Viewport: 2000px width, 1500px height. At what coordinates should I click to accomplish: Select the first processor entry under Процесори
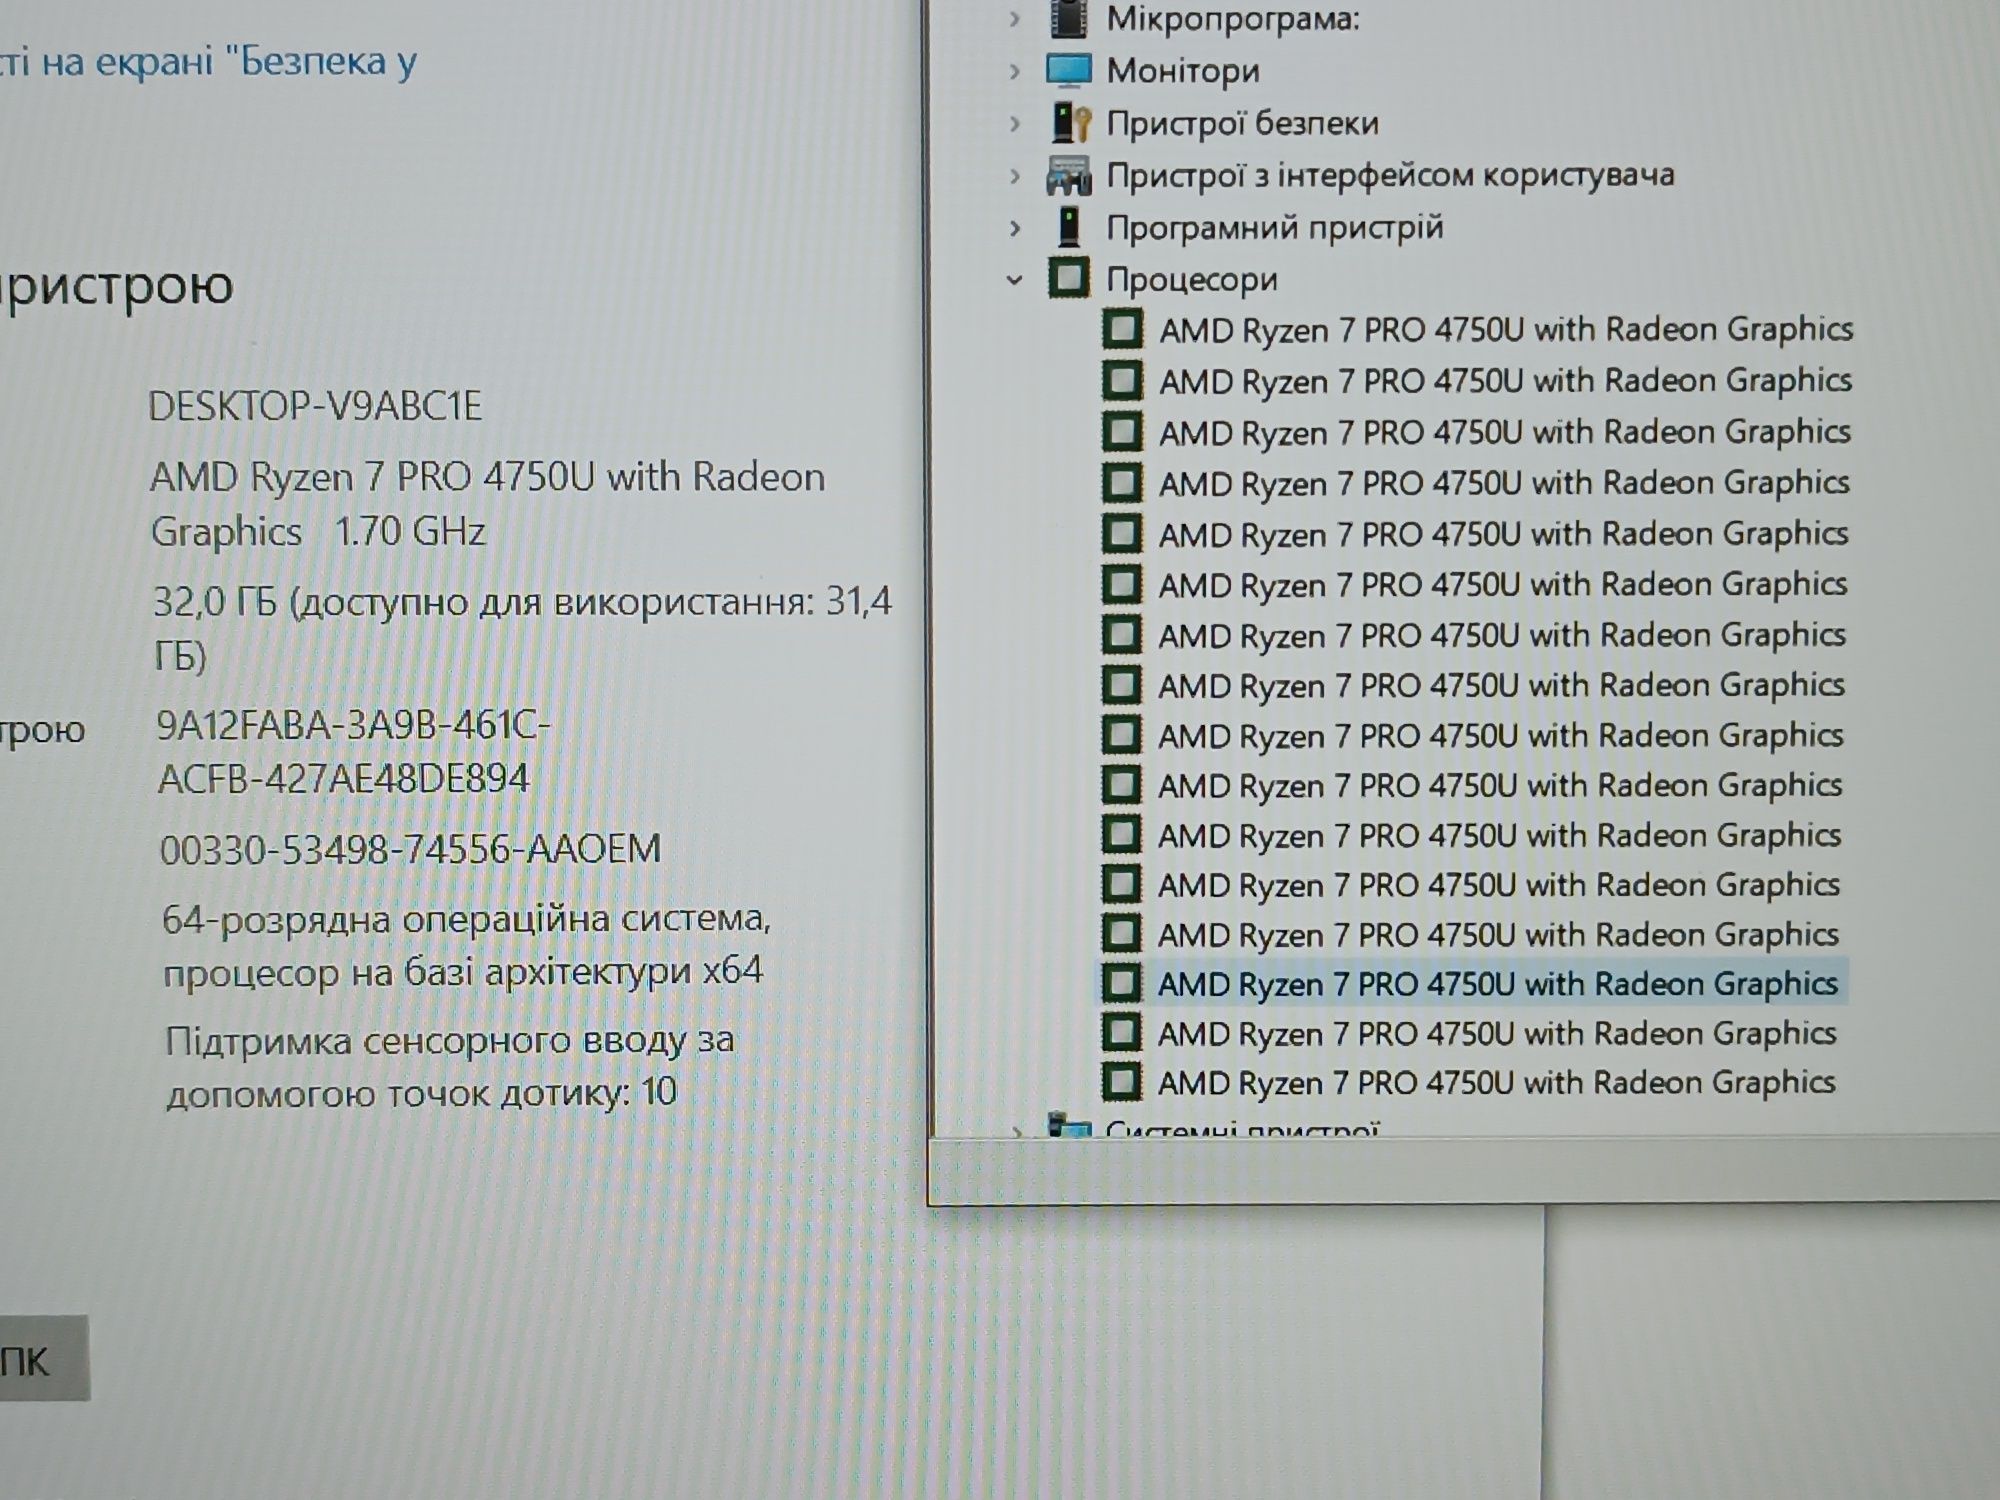click(x=1506, y=329)
